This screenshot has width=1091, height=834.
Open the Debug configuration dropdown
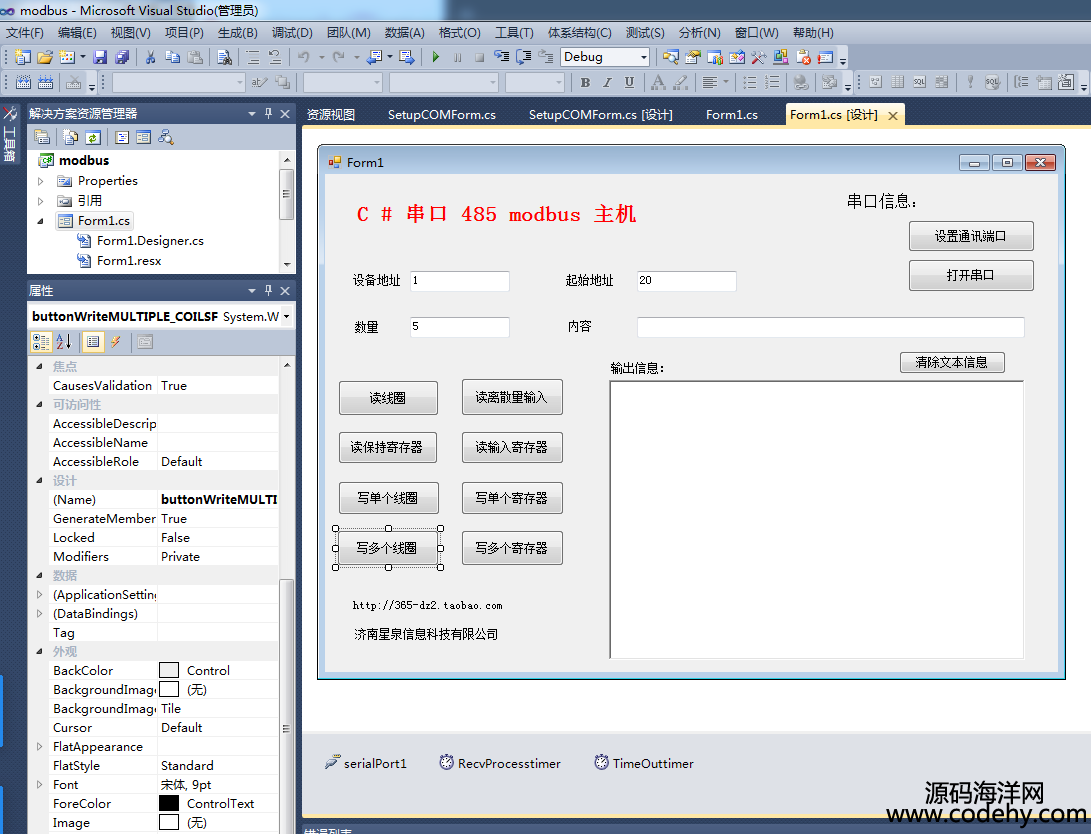click(x=643, y=57)
